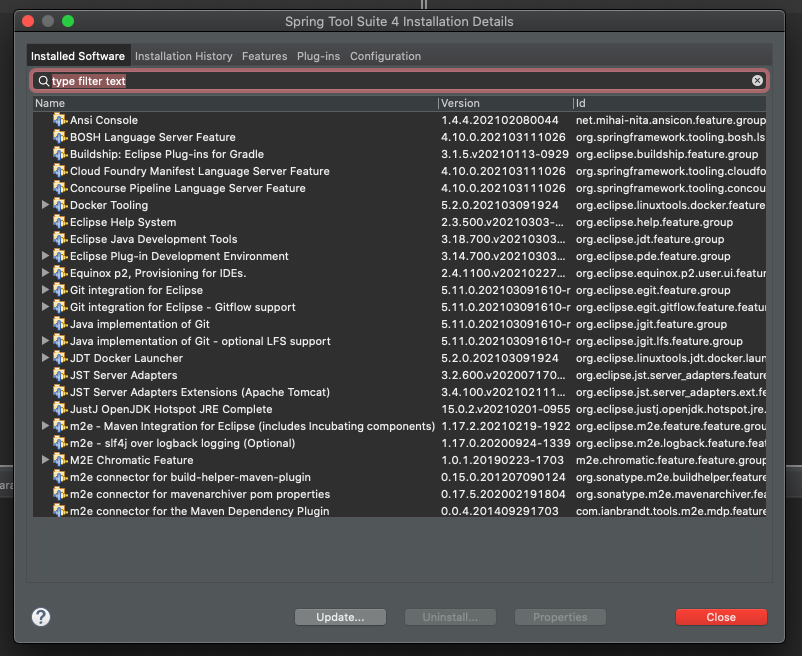
Task: Open the Configuration tab
Action: (x=385, y=56)
